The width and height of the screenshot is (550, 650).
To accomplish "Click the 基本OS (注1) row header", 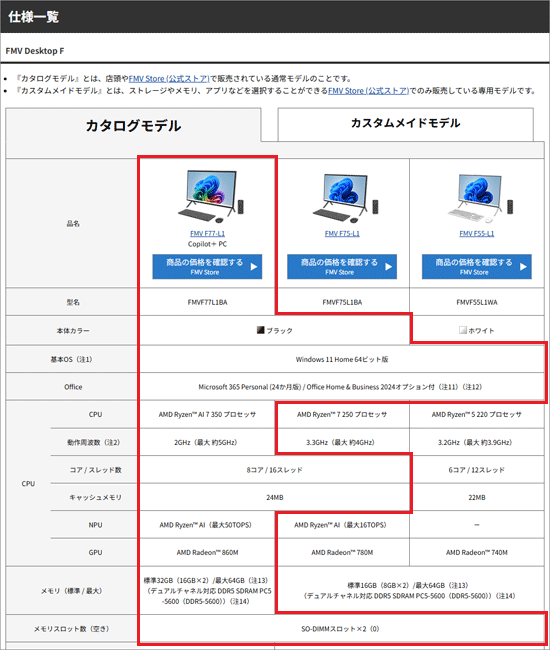I will pos(73,359).
